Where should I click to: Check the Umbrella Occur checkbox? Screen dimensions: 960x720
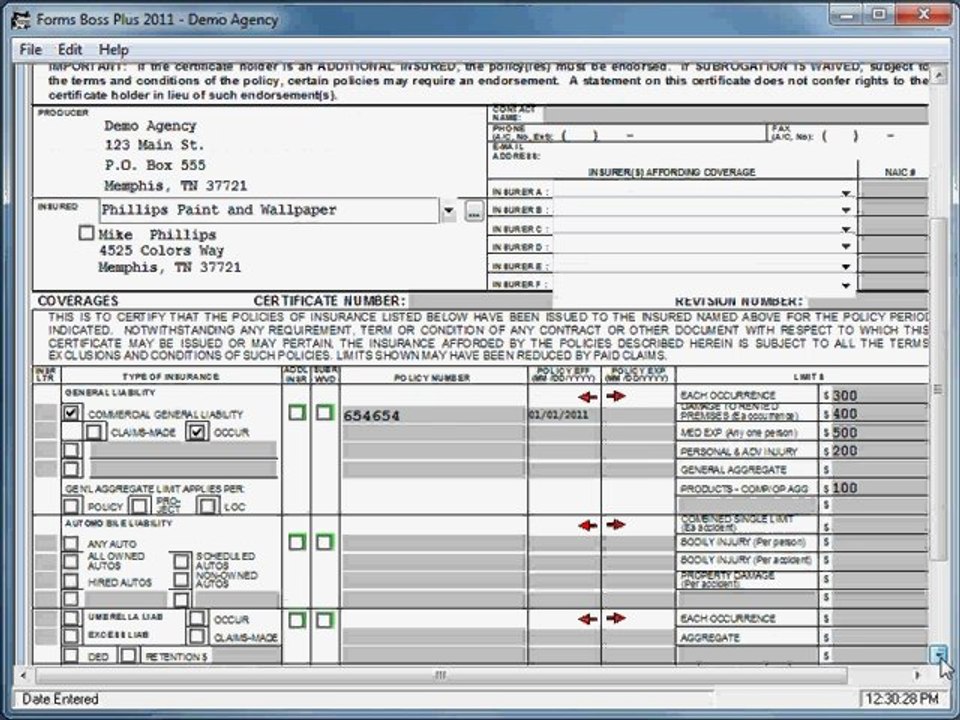coord(197,618)
